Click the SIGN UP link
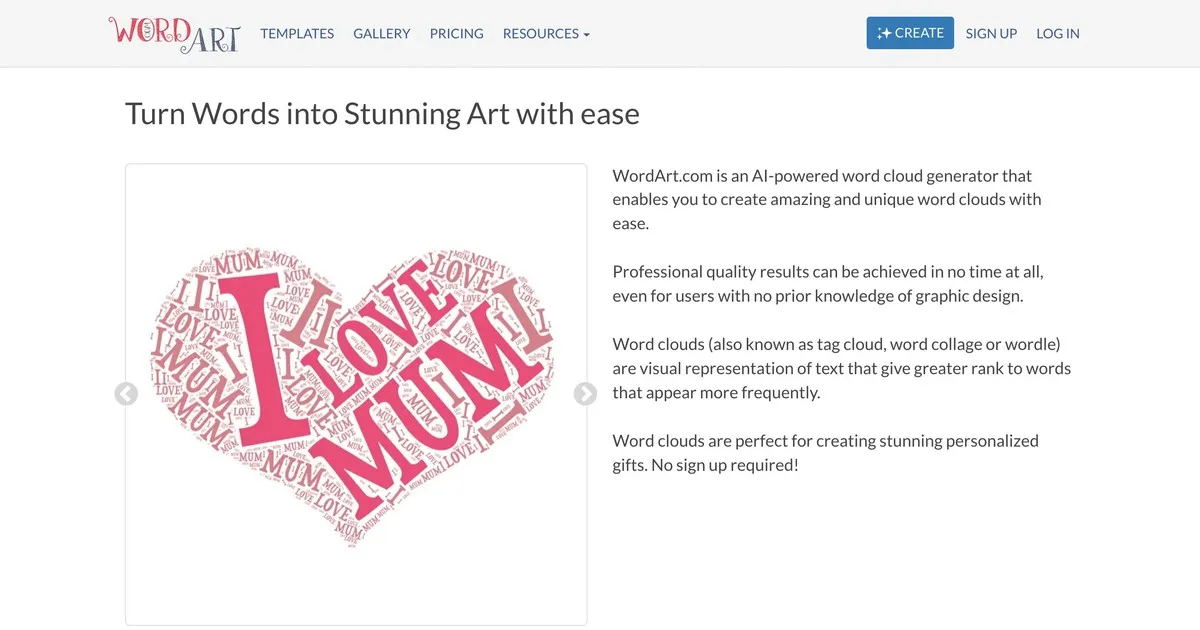Screen dimensions: 1200x630 point(991,33)
